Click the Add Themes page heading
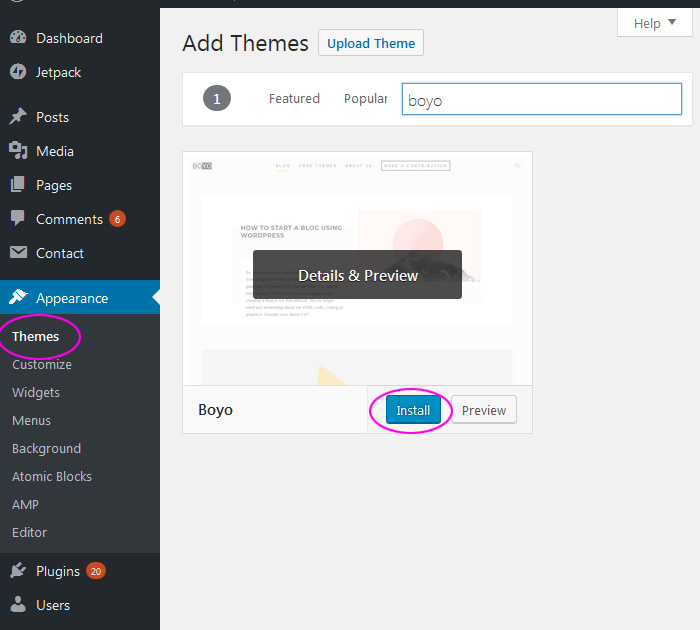This screenshot has height=630, width=700. 246,43
